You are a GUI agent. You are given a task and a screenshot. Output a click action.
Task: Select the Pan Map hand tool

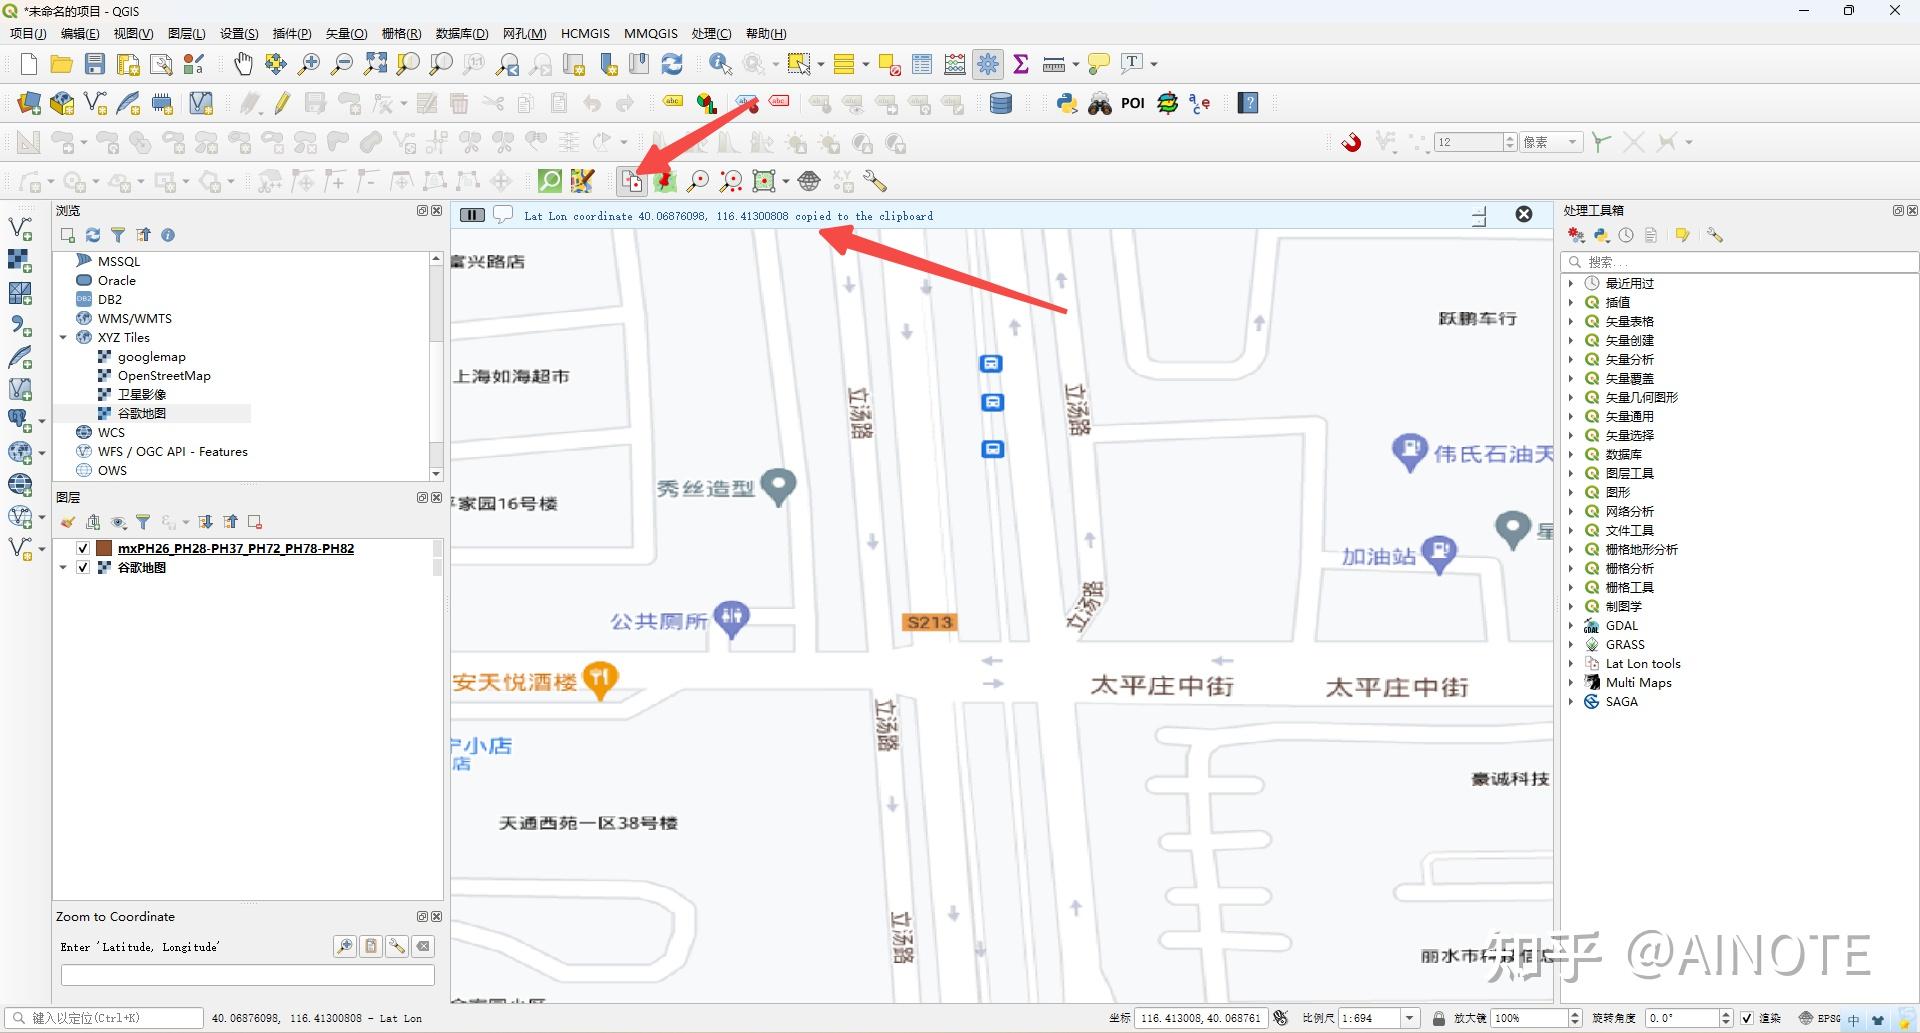243,64
